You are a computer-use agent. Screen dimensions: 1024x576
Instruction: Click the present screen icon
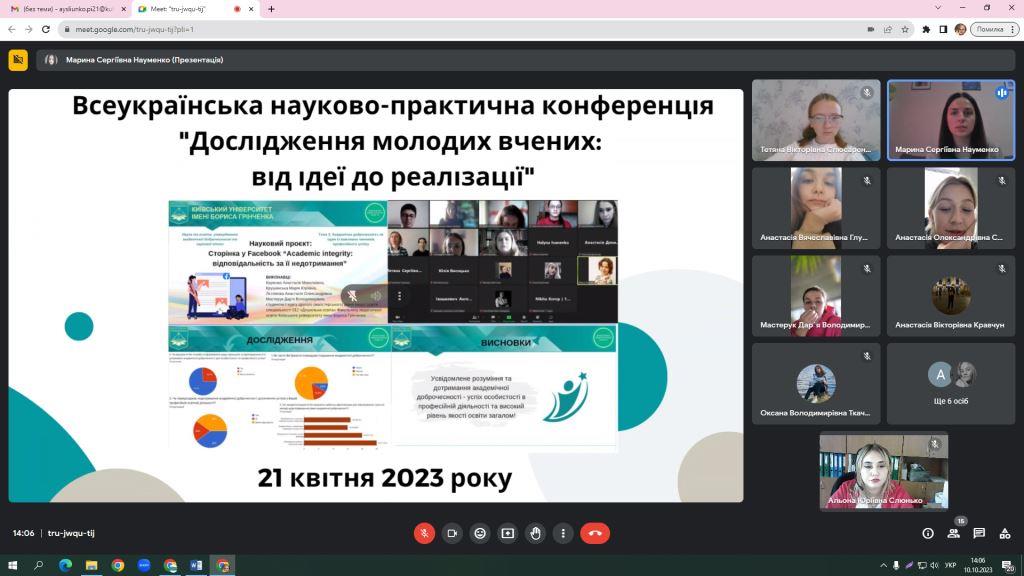coord(508,533)
